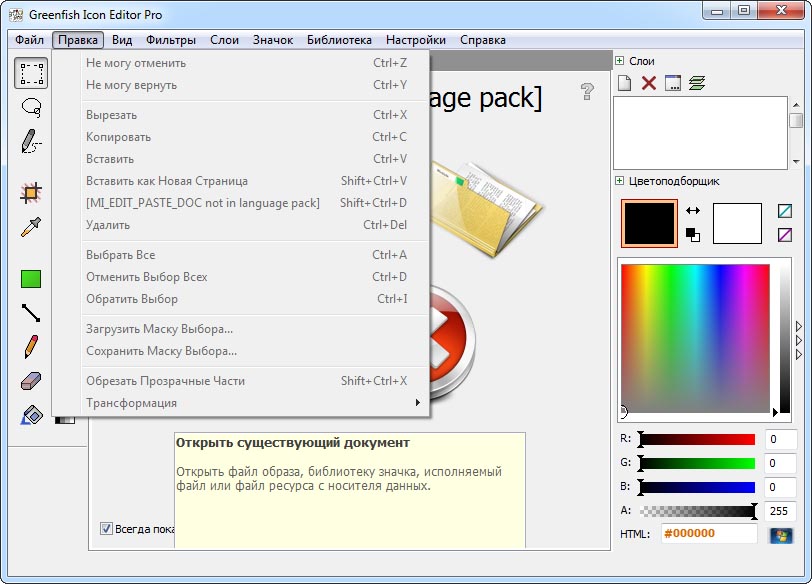This screenshot has width=812, height=584.
Task: Open the Фильтры menu
Action: coord(171,40)
